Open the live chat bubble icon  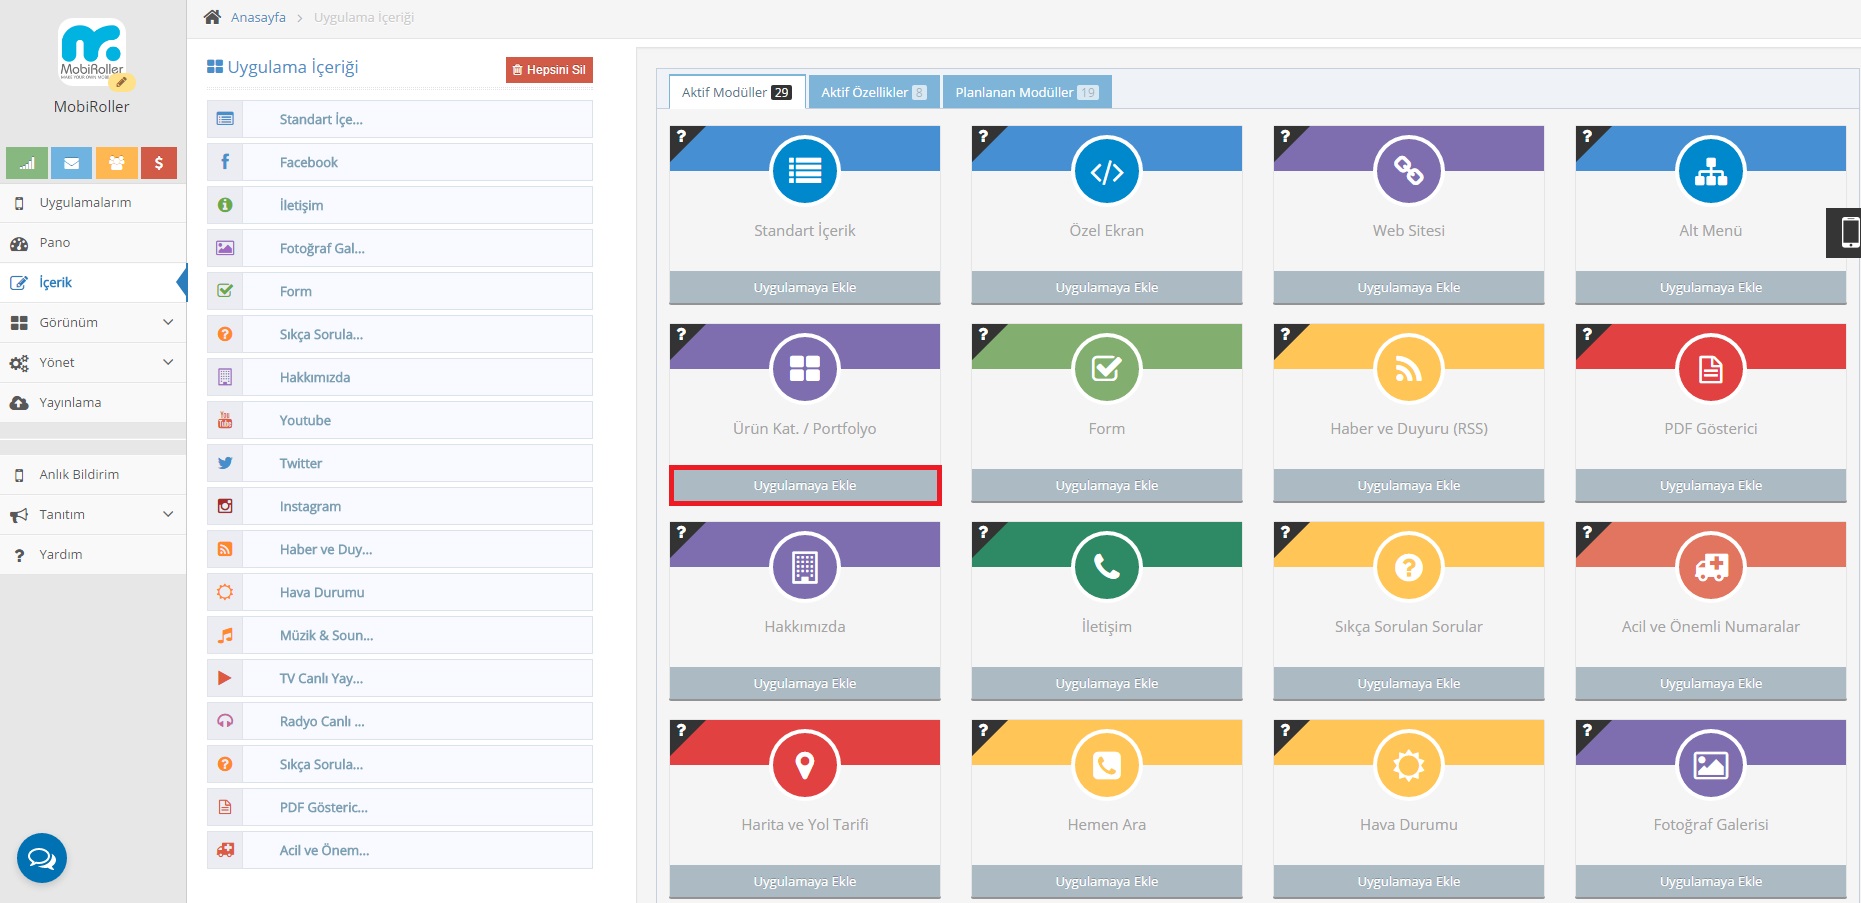[42, 858]
